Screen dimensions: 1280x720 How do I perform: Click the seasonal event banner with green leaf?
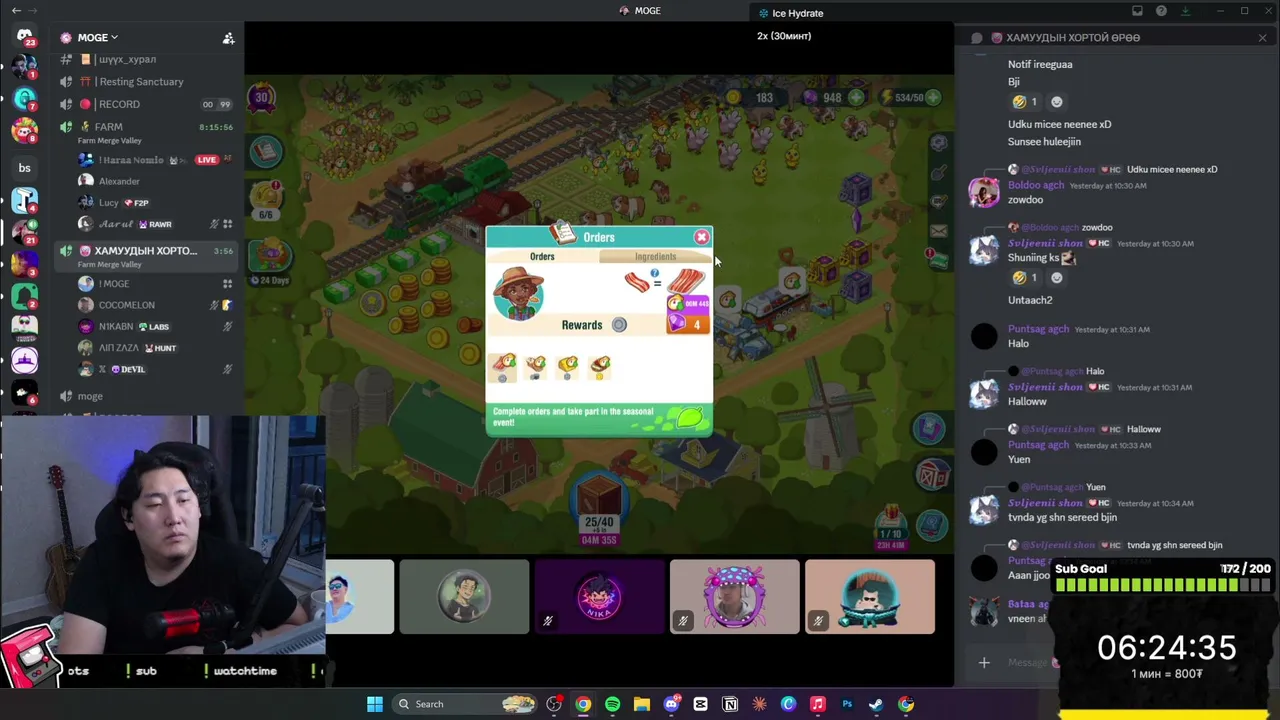(x=599, y=417)
